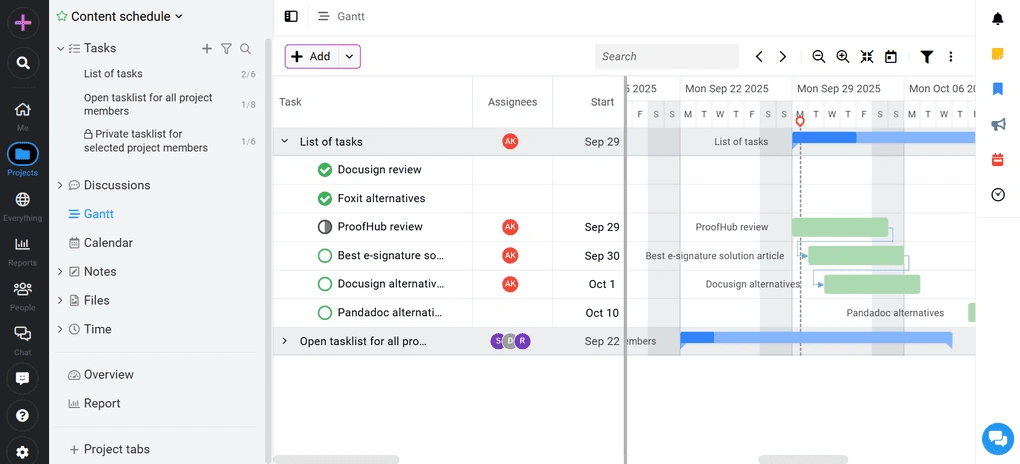
Task: Open the blue bookmarks icon
Action: tap(997, 89)
